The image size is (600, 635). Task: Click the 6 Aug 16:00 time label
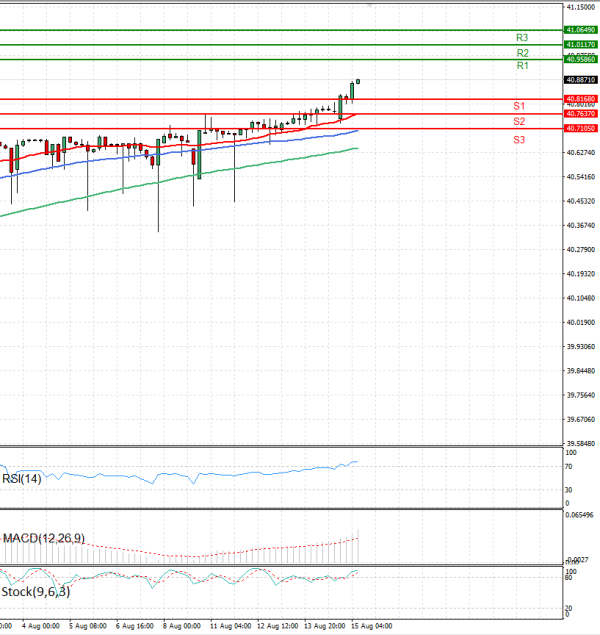pyautogui.click(x=134, y=626)
